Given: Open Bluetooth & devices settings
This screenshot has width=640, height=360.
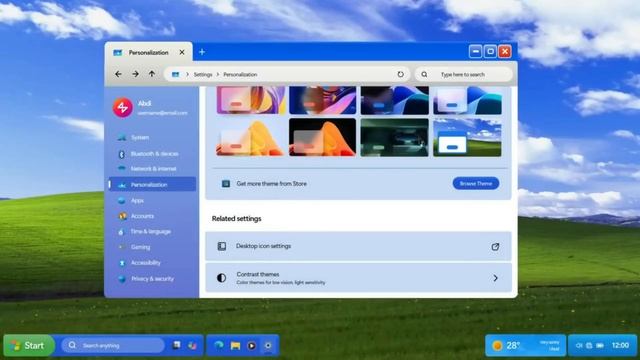Looking at the screenshot, I should coord(152,154).
